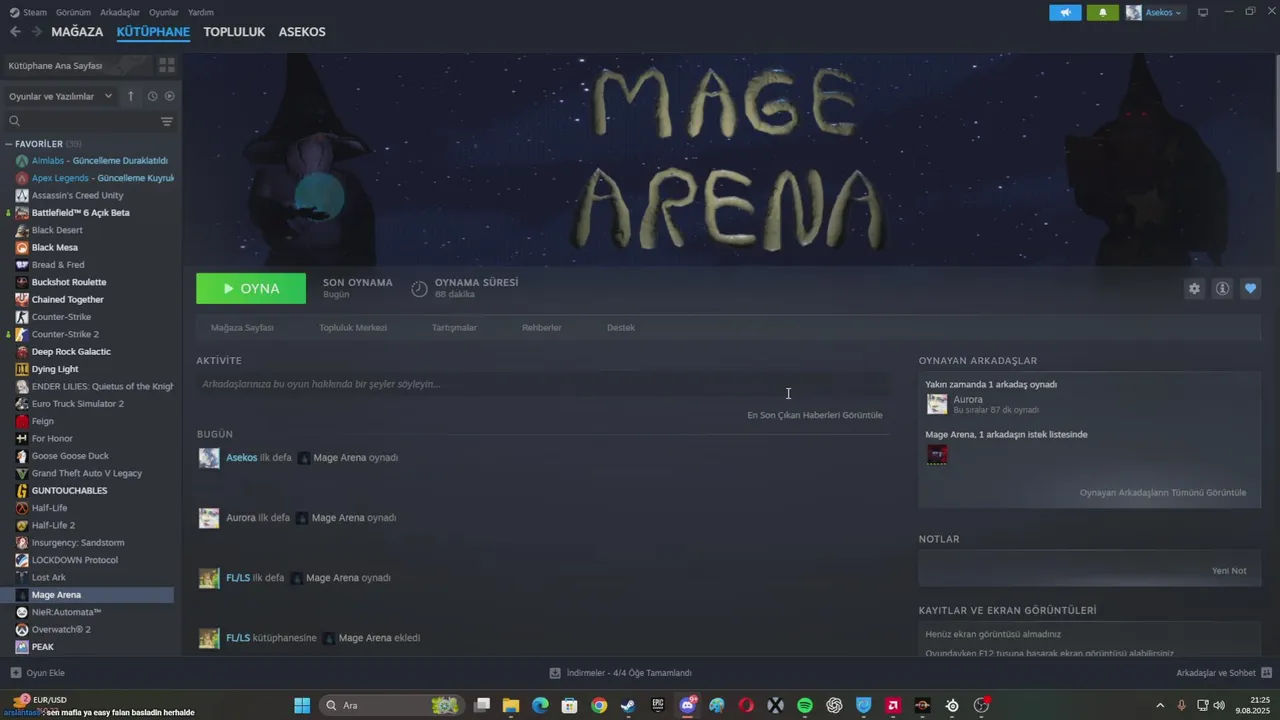Open the notifications bell icon
The image size is (1280, 720).
click(1103, 12)
